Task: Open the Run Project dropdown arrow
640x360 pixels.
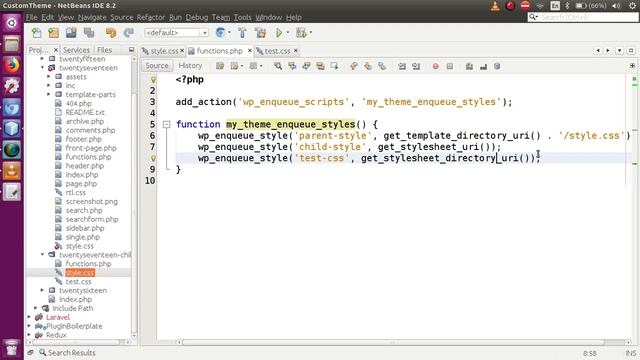Action: click(288, 33)
